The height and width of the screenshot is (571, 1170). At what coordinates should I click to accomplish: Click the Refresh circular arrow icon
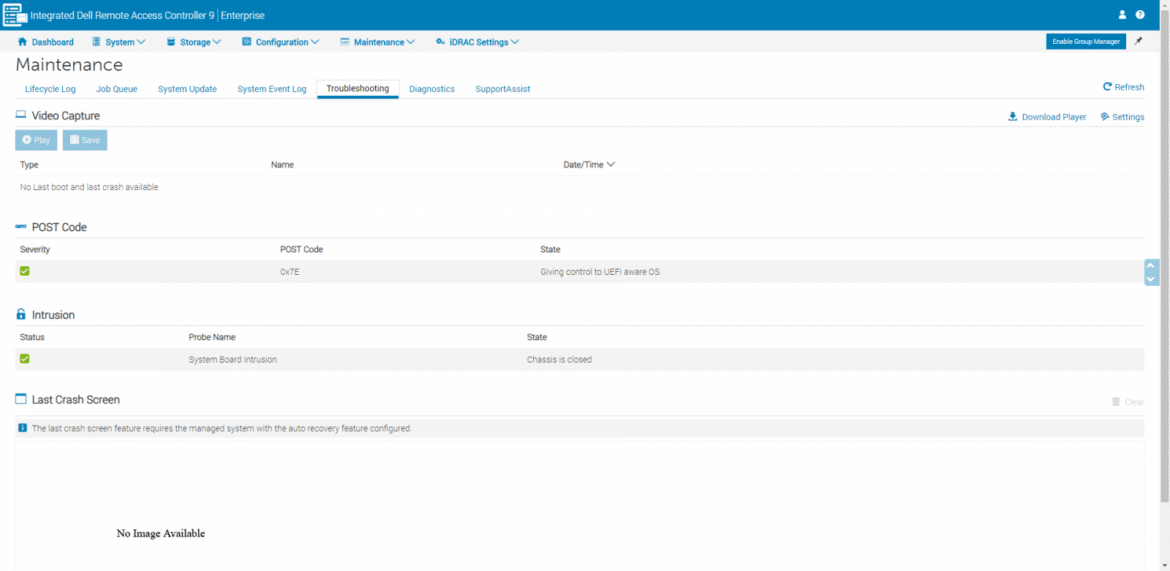click(x=1107, y=87)
